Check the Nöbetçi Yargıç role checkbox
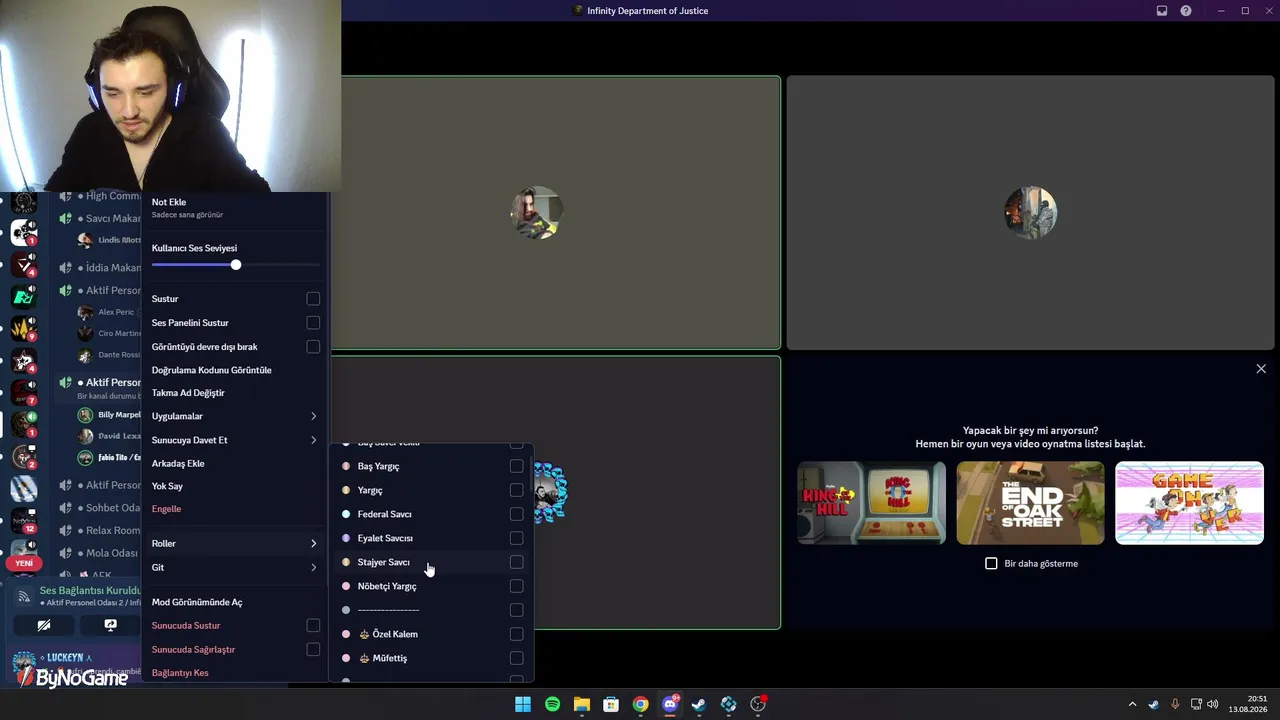The height and width of the screenshot is (720, 1280). point(516,586)
